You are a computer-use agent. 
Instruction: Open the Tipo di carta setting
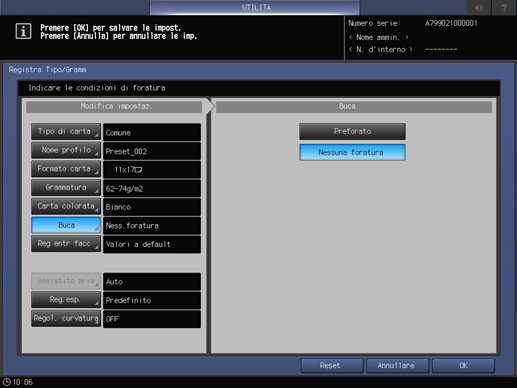[66, 132]
